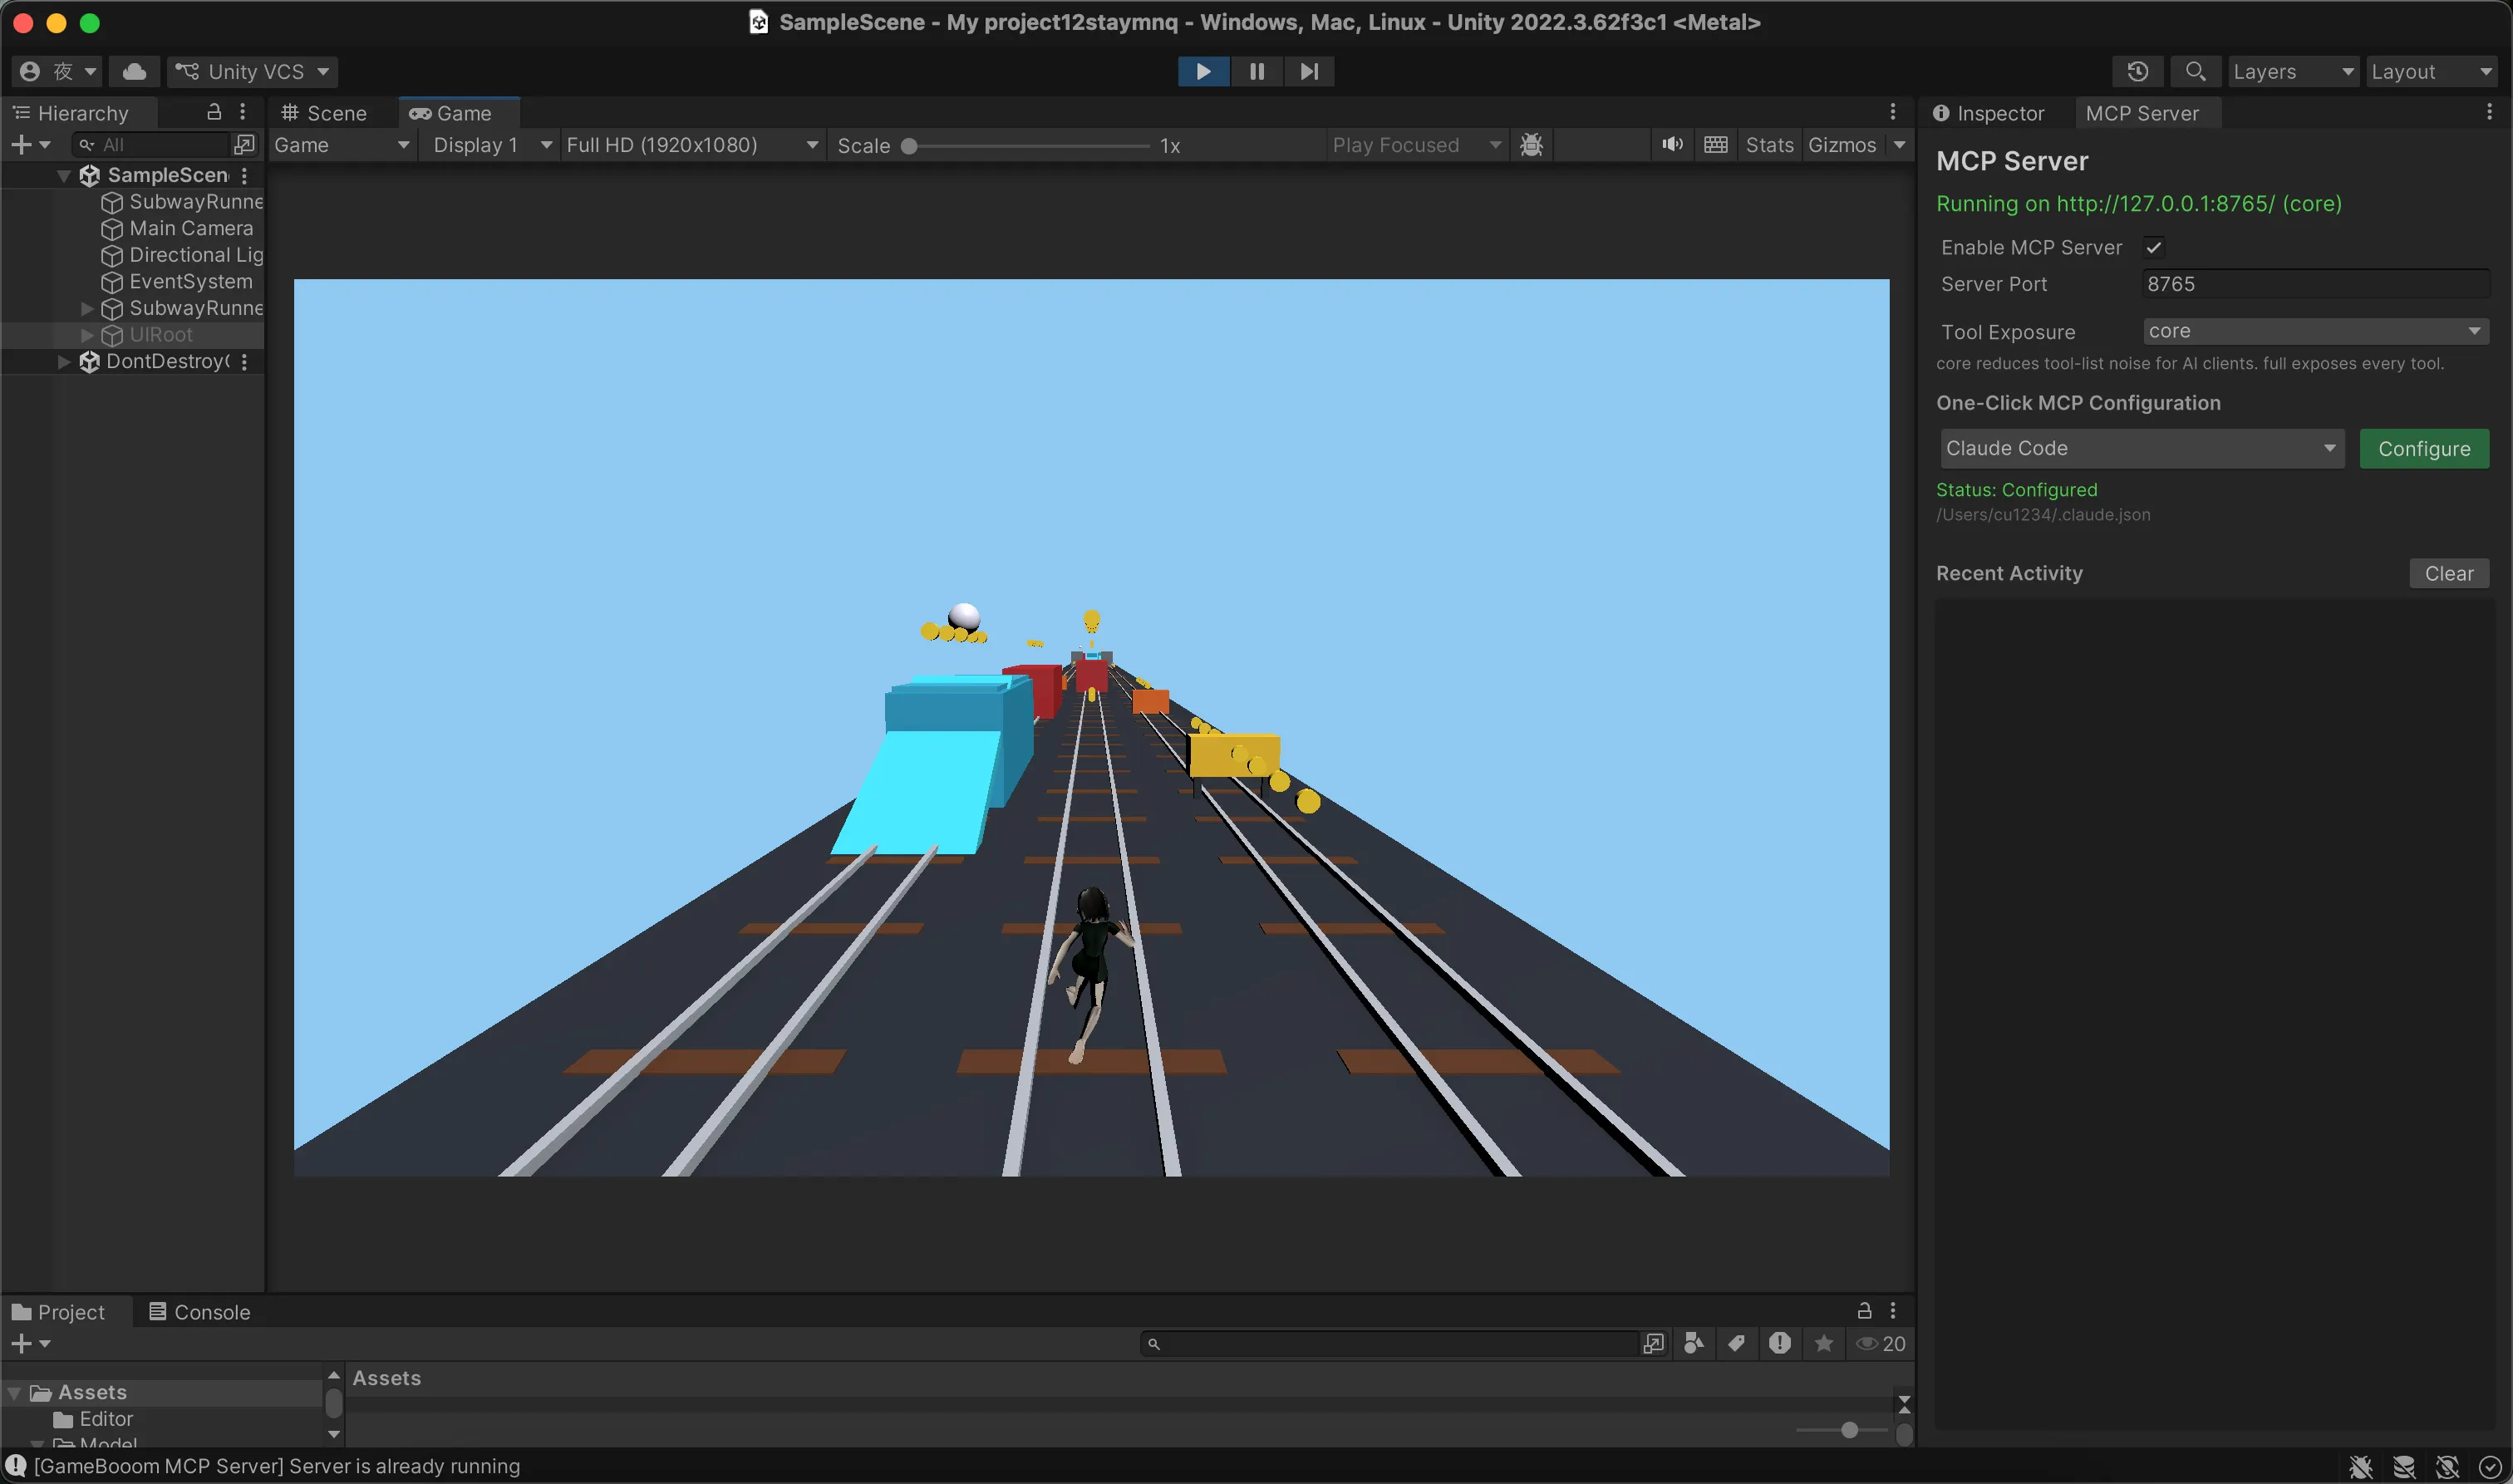
Task: Open the Layers dropdown
Action: pyautogui.click(x=2292, y=71)
